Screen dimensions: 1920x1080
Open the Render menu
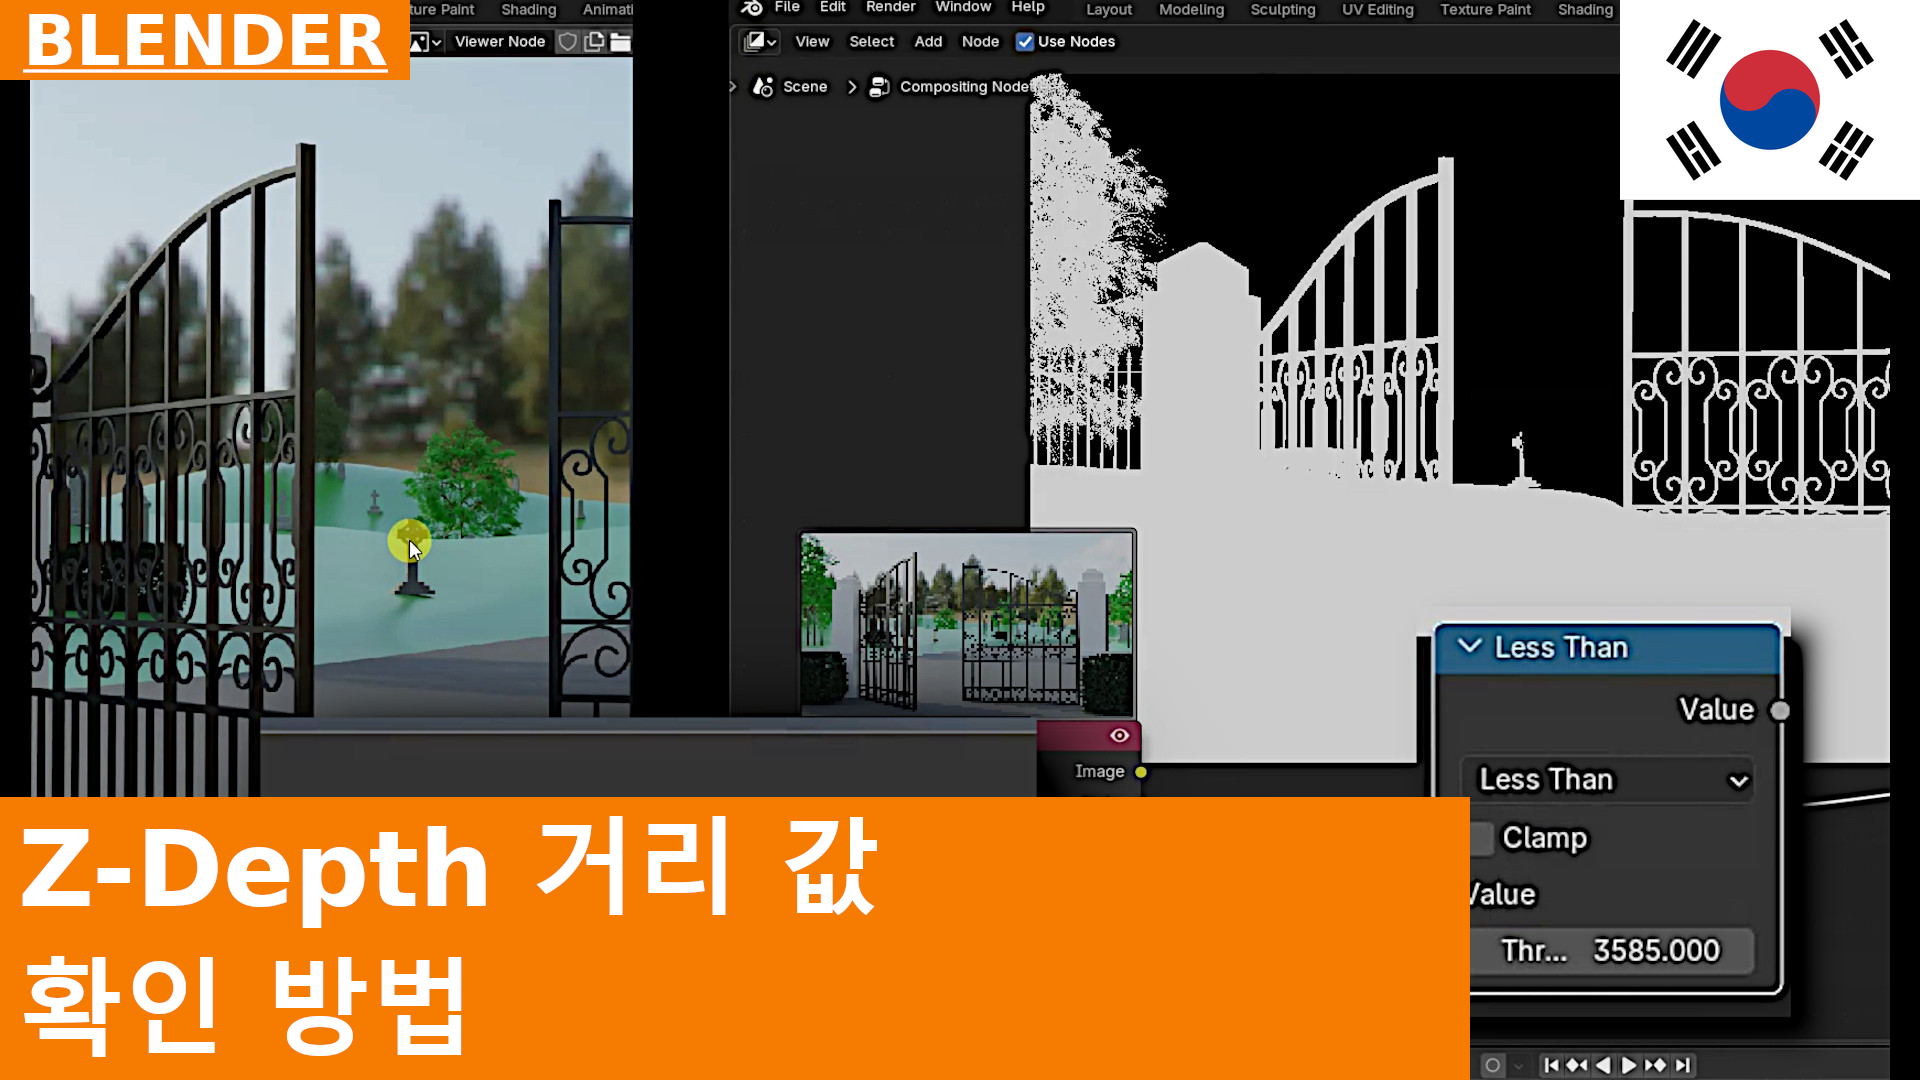point(890,8)
